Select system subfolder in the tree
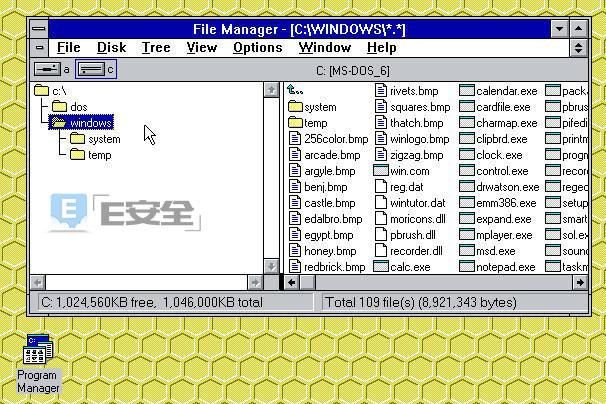Screen dimensions: 606x404 tap(95, 139)
